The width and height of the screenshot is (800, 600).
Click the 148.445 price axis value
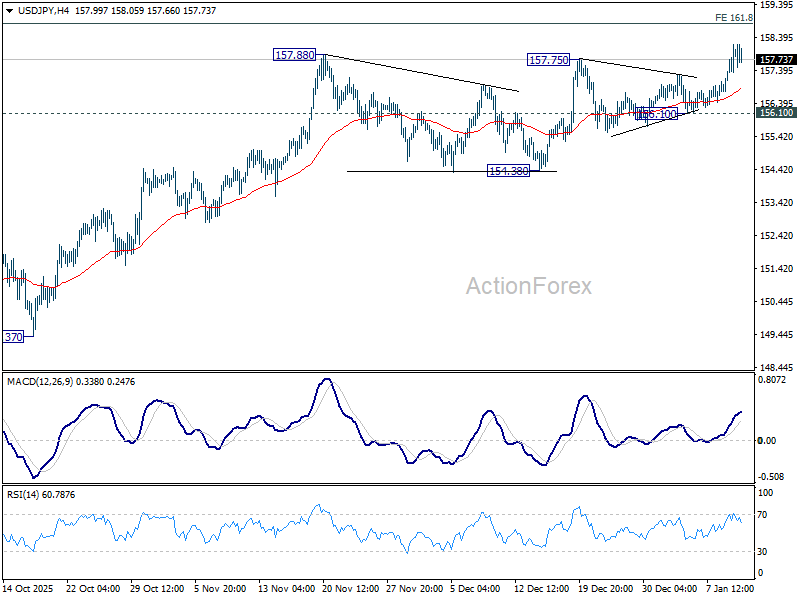[x=776, y=367]
